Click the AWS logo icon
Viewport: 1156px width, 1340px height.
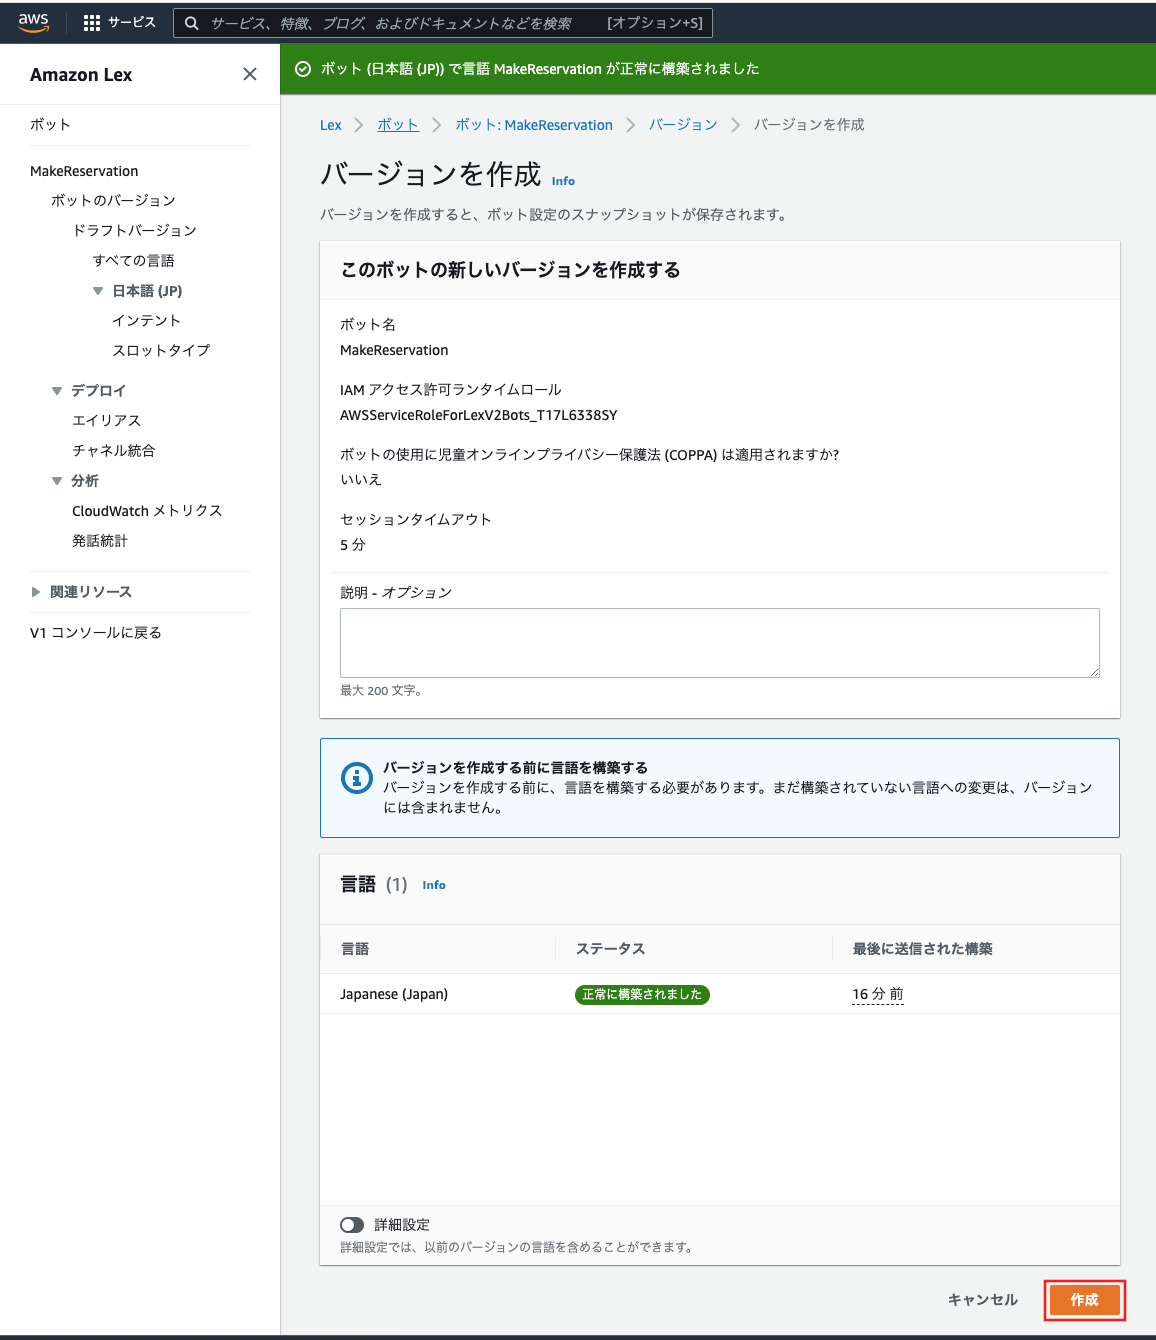coord(33,23)
